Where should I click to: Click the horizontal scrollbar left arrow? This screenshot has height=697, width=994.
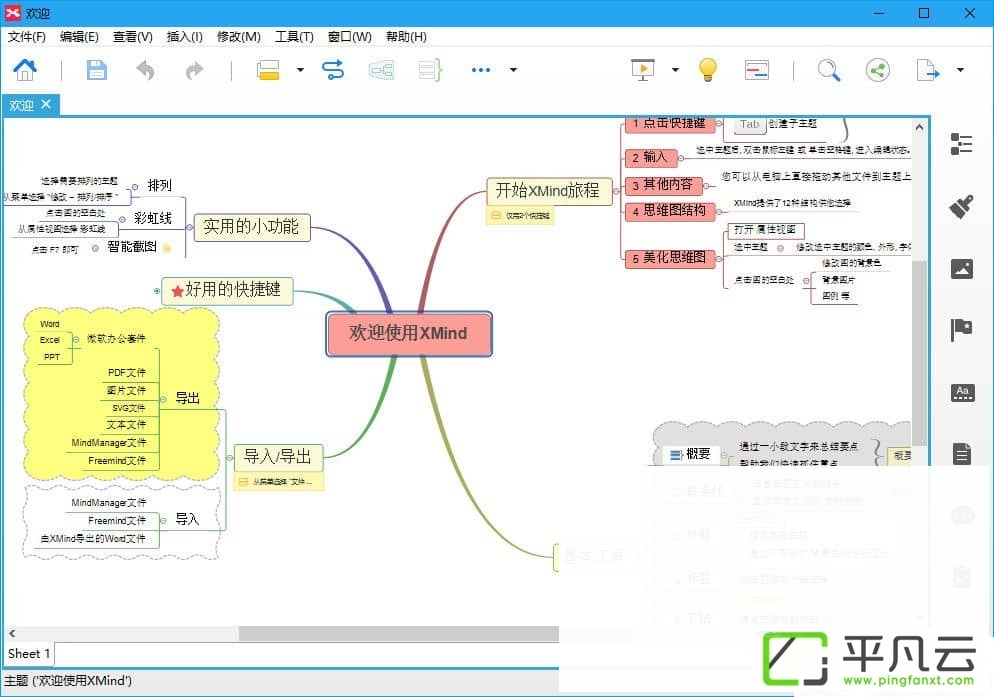12,634
